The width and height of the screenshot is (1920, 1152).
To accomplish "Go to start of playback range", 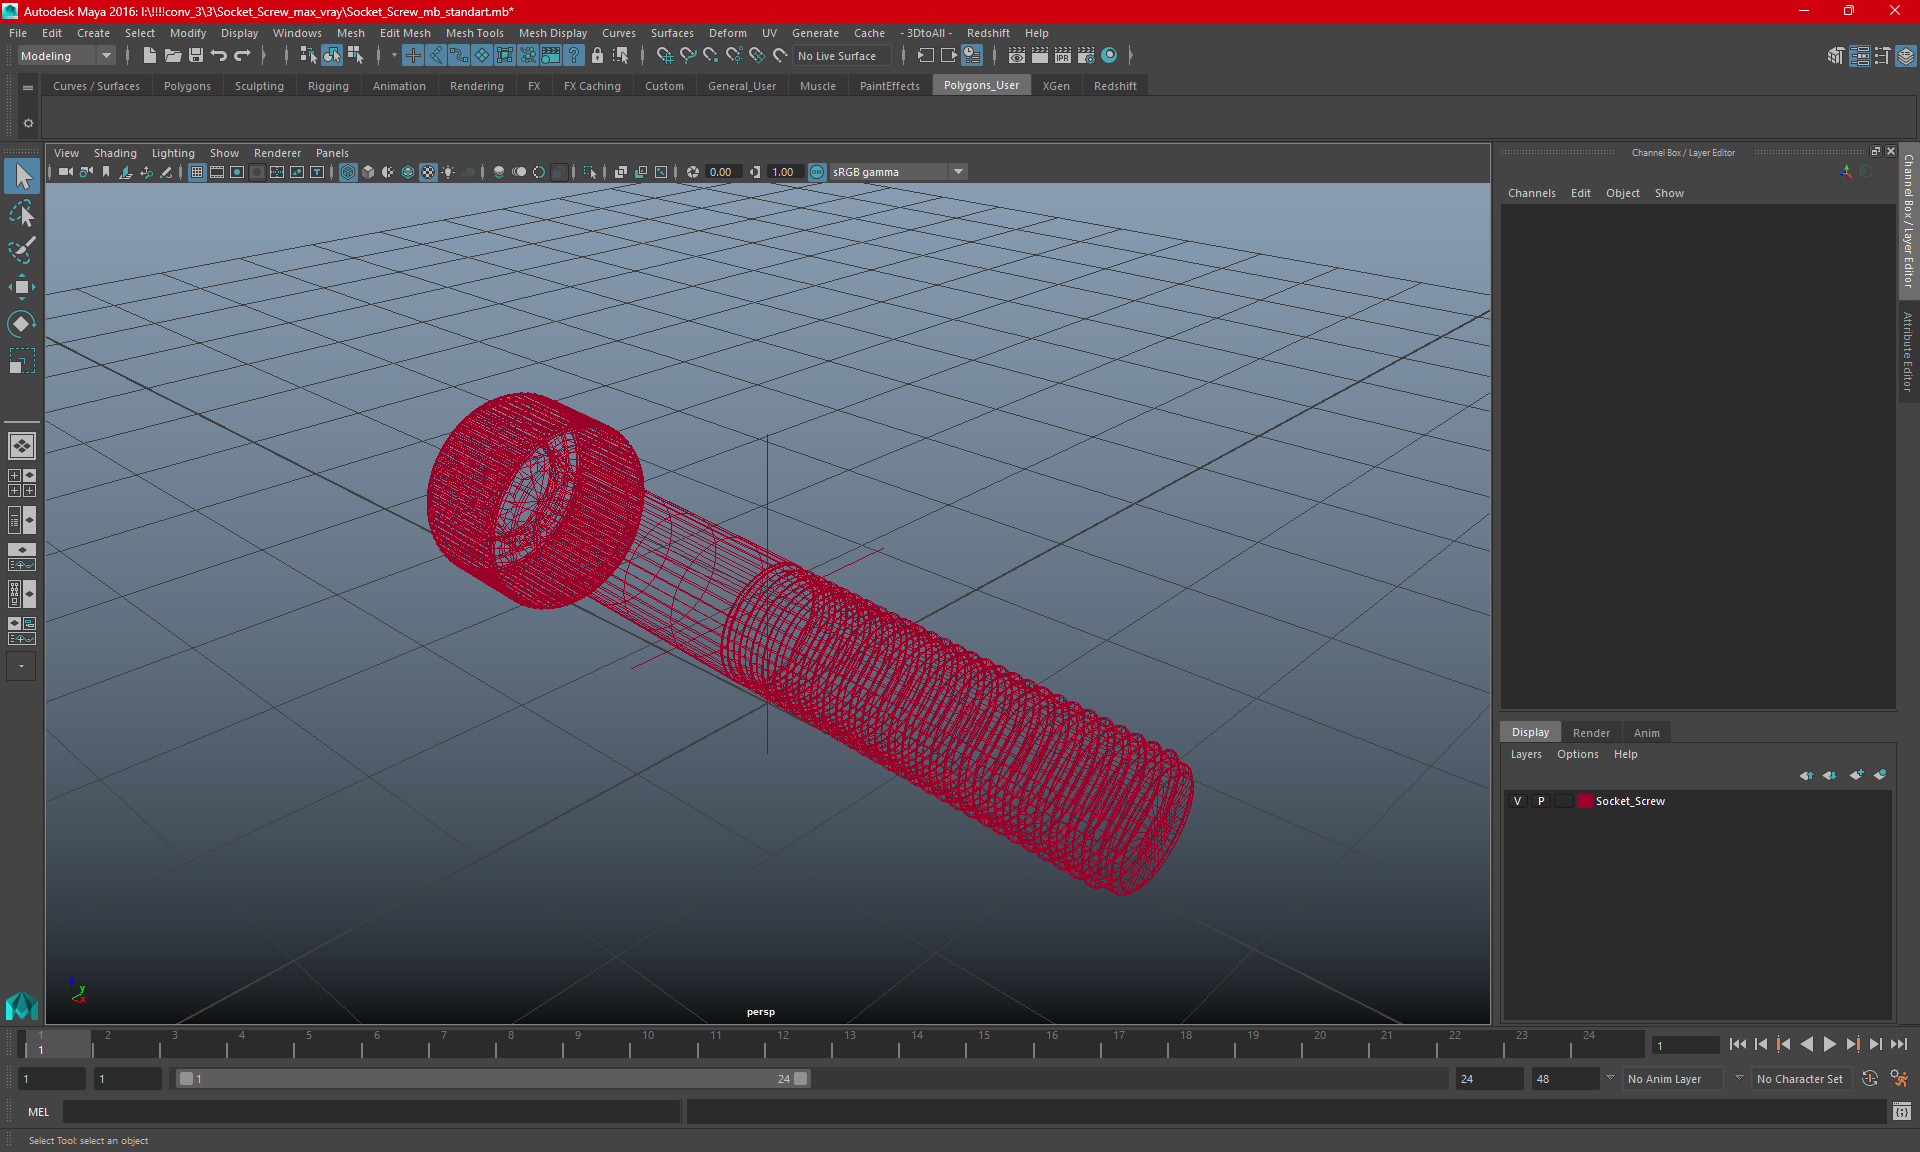I will 1737,1044.
